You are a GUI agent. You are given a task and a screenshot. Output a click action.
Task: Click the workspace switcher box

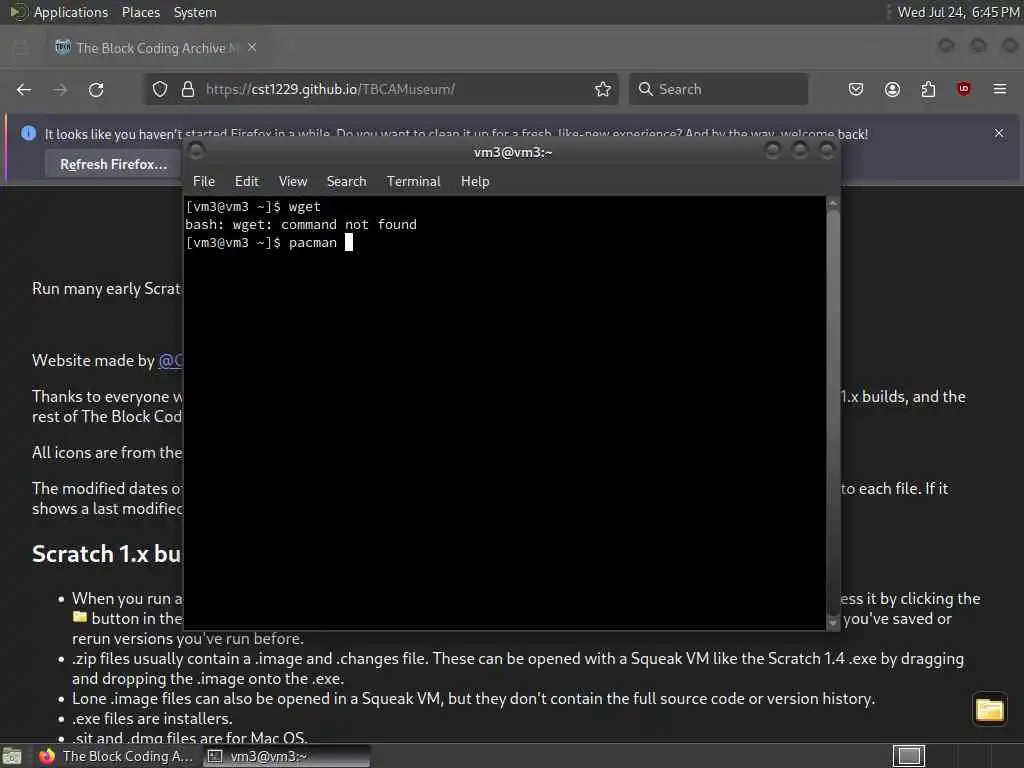pyautogui.click(x=908, y=756)
